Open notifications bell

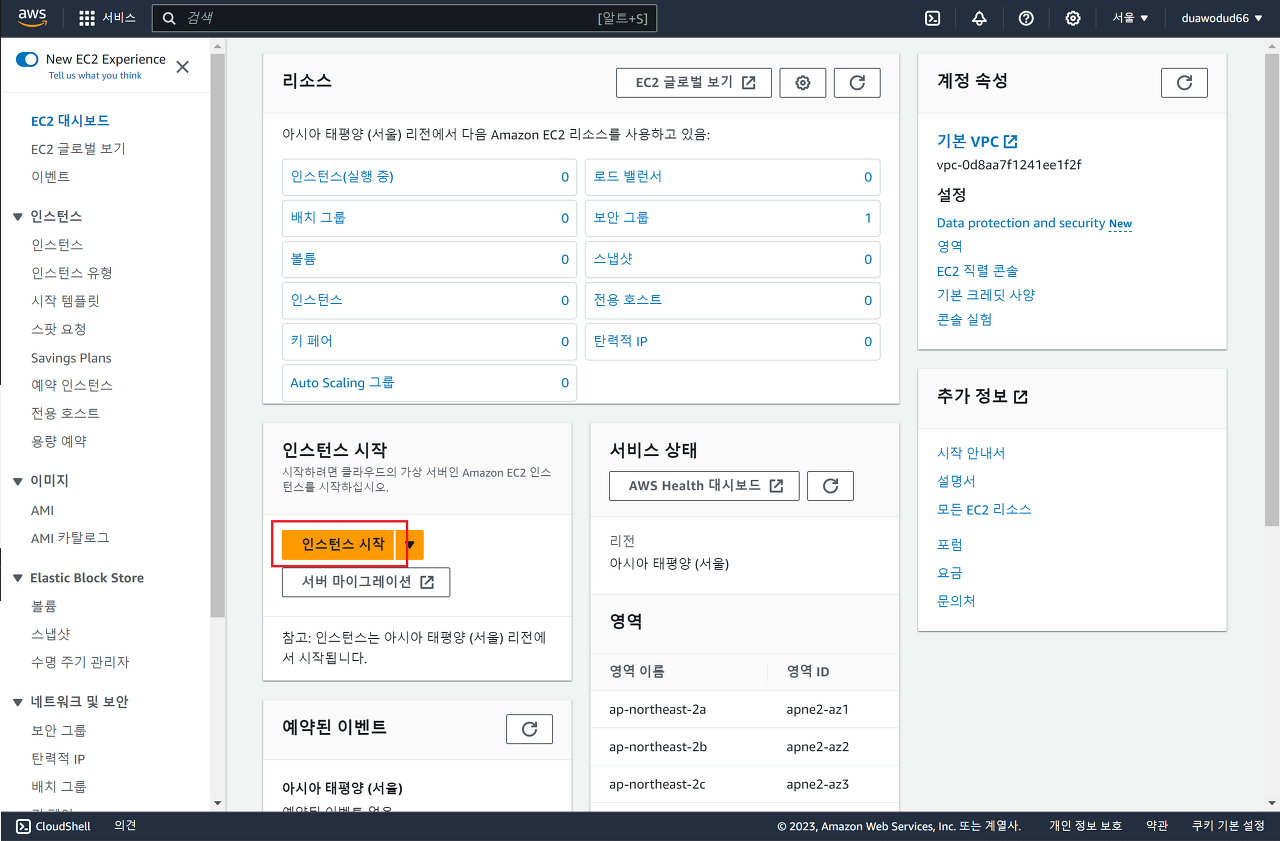(979, 18)
